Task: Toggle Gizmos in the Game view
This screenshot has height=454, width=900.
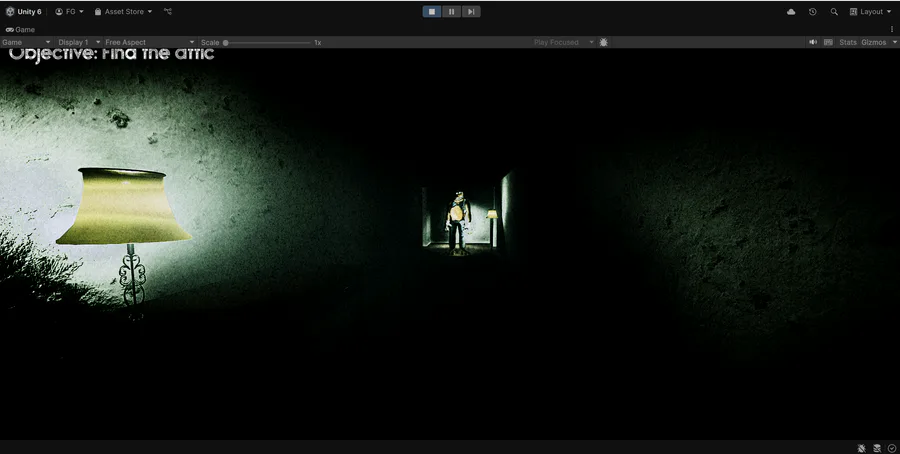Action: click(x=874, y=42)
